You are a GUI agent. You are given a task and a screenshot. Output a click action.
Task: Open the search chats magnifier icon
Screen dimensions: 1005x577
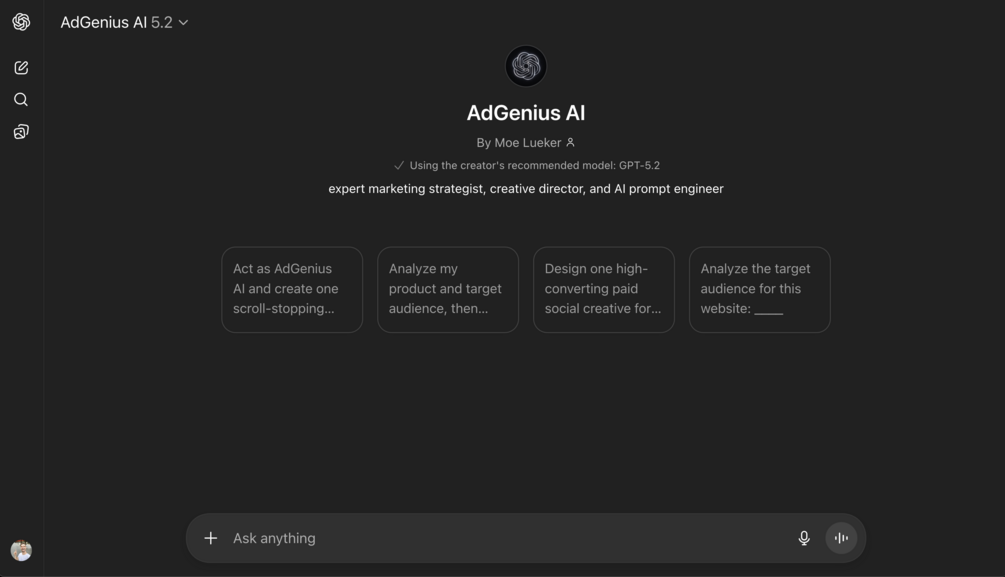21,99
